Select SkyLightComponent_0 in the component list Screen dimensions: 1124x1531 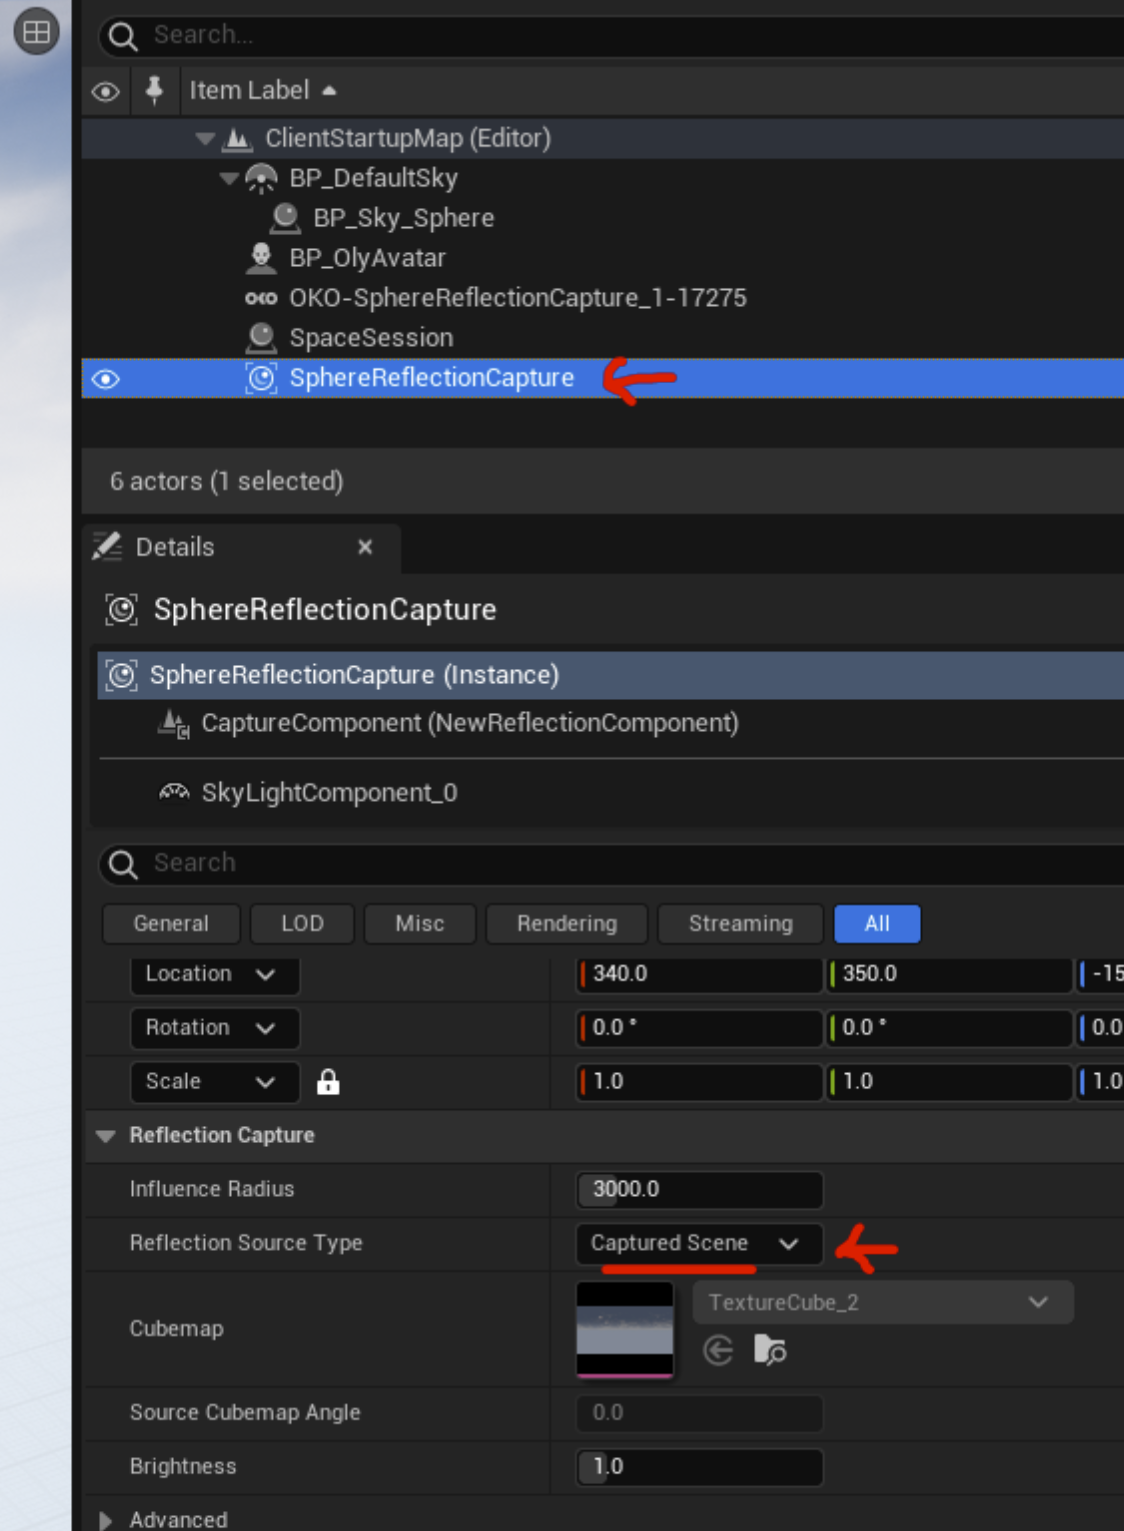(x=329, y=793)
